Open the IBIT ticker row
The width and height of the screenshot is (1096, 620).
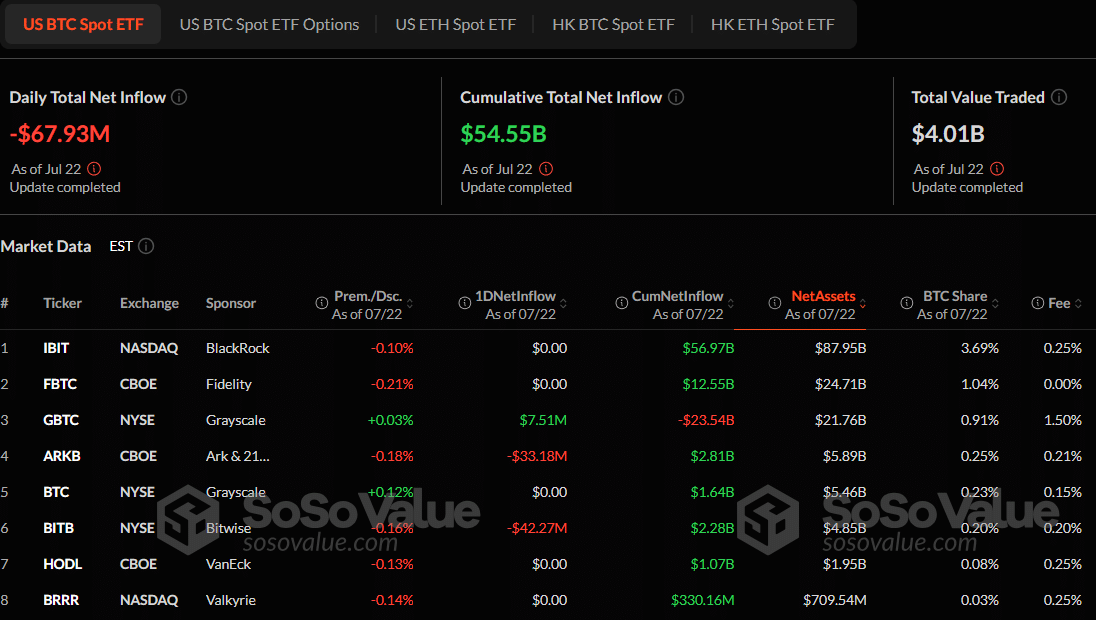pos(548,348)
